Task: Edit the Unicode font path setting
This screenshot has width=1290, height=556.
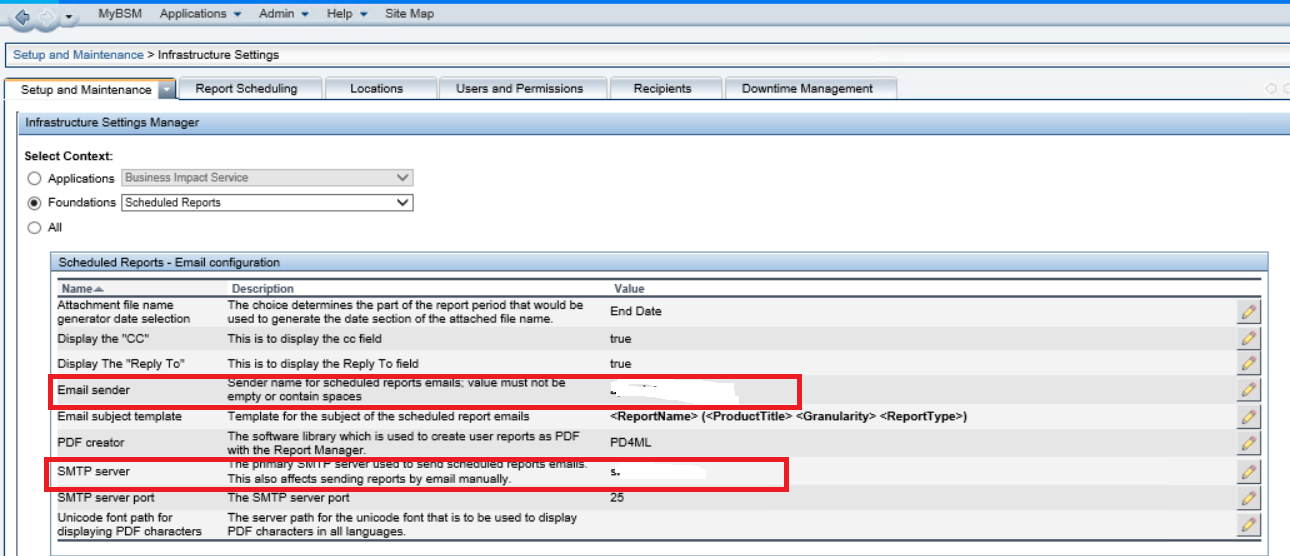Action: (1248, 523)
